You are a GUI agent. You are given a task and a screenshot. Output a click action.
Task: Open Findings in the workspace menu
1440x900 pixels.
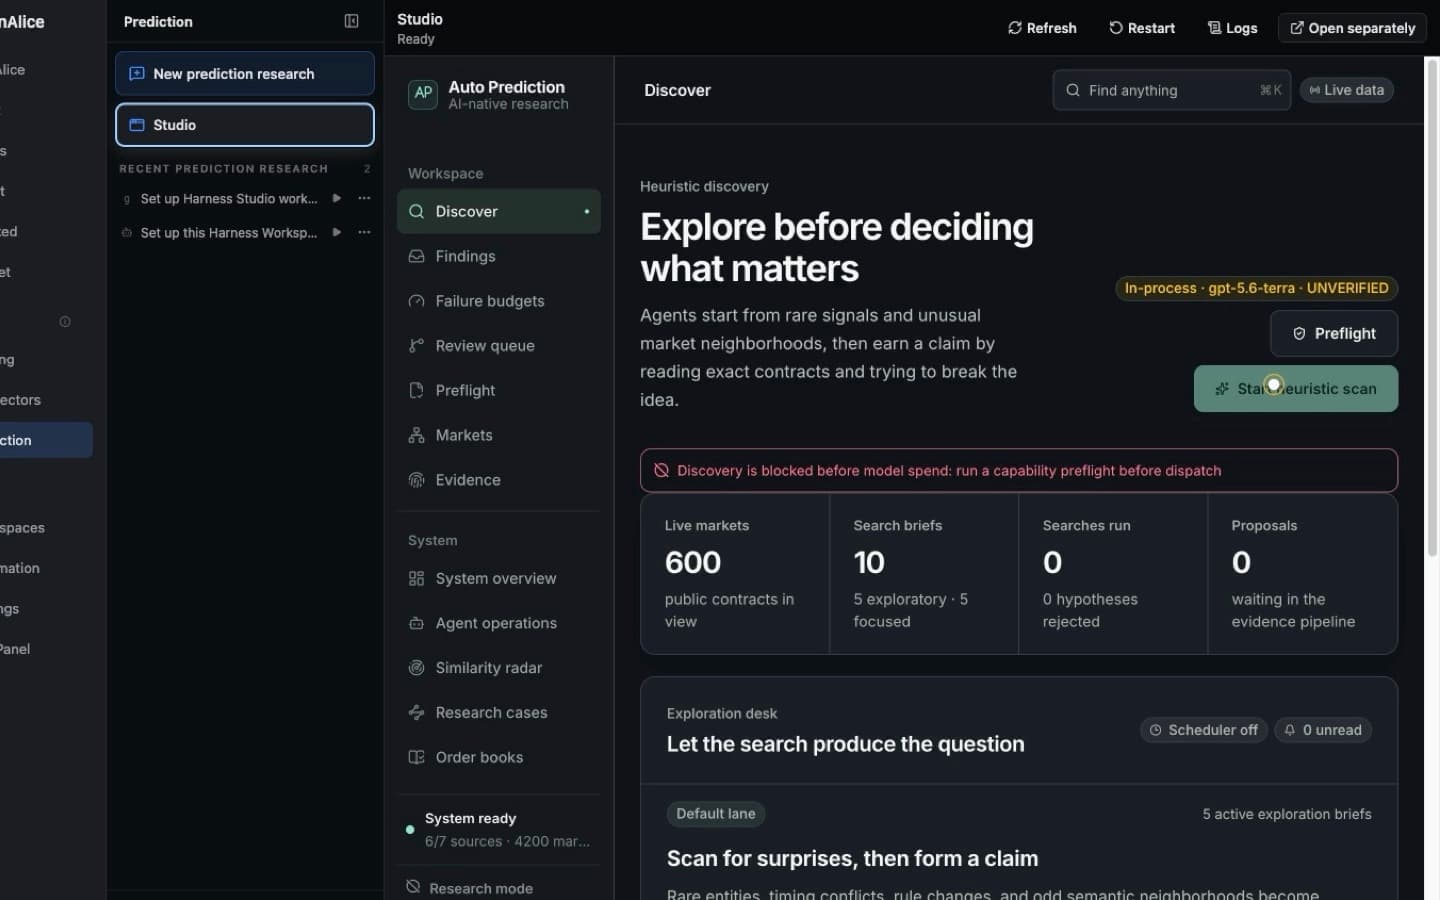[x=499, y=256]
